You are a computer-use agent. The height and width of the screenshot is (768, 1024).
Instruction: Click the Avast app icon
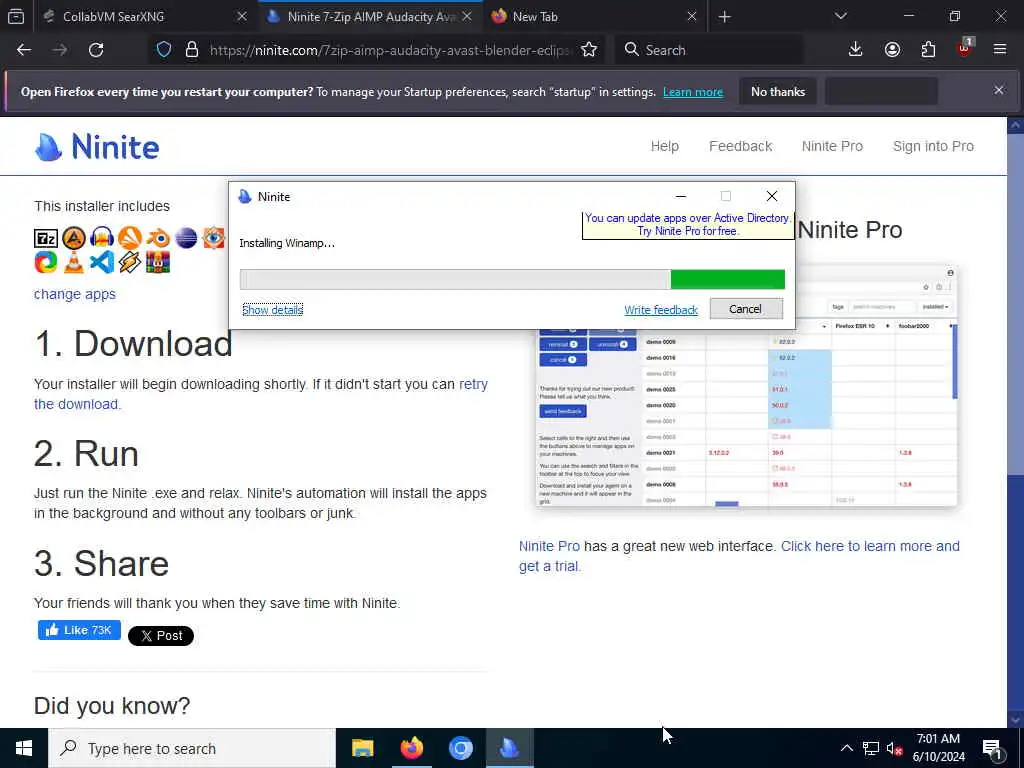[130, 238]
